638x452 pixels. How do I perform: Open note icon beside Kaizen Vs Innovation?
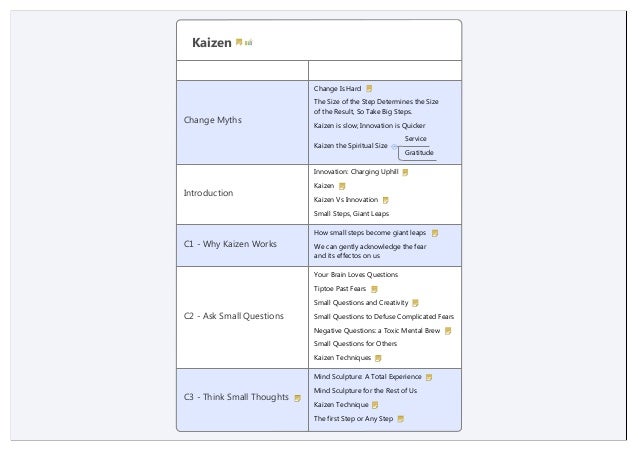click(385, 200)
